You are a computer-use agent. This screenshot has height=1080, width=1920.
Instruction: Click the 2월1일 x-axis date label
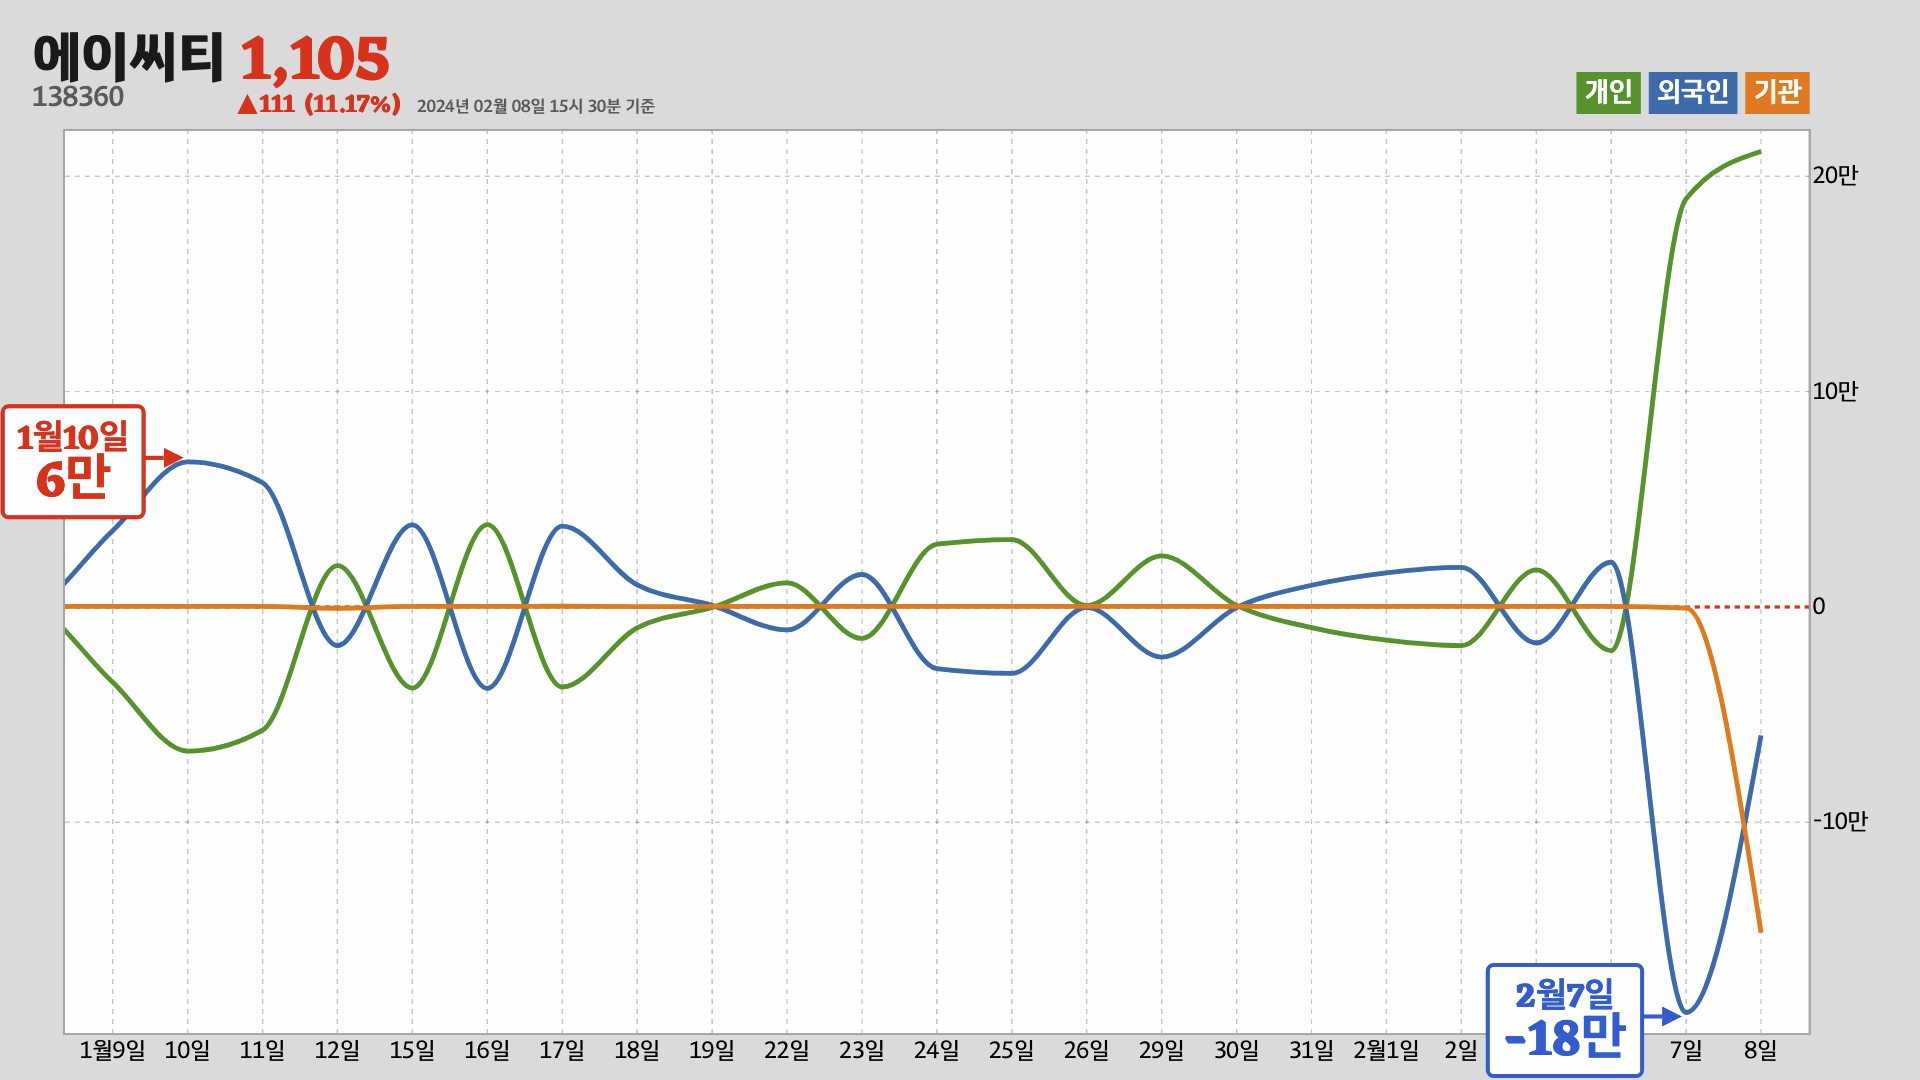[x=1386, y=1051]
